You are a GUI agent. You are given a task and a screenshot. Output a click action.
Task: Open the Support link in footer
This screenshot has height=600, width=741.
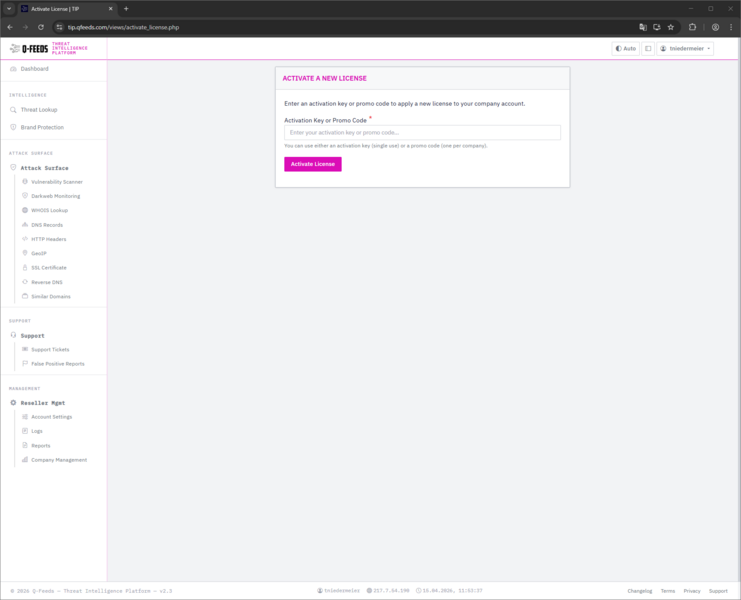click(718, 591)
